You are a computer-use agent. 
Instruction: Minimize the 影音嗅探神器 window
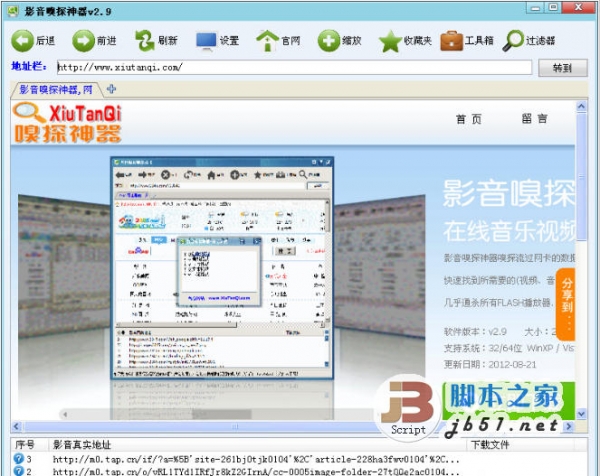536,8
